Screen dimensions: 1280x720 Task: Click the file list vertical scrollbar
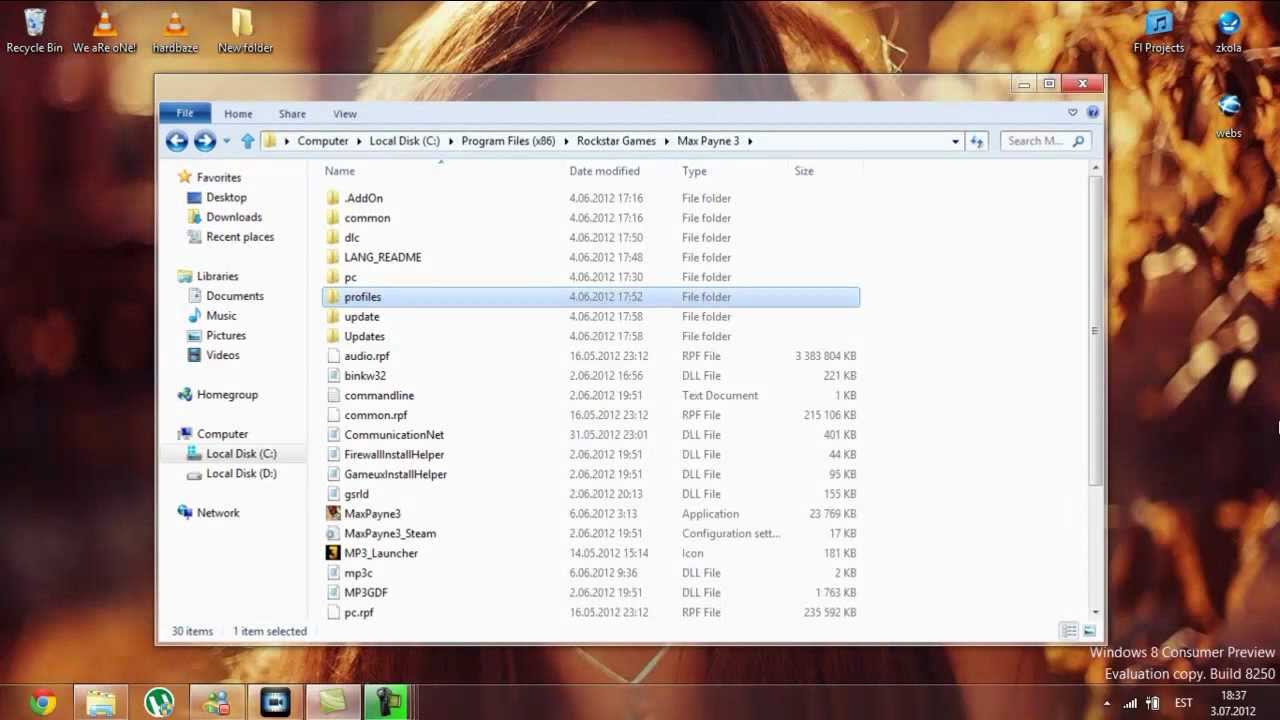(x=1096, y=330)
